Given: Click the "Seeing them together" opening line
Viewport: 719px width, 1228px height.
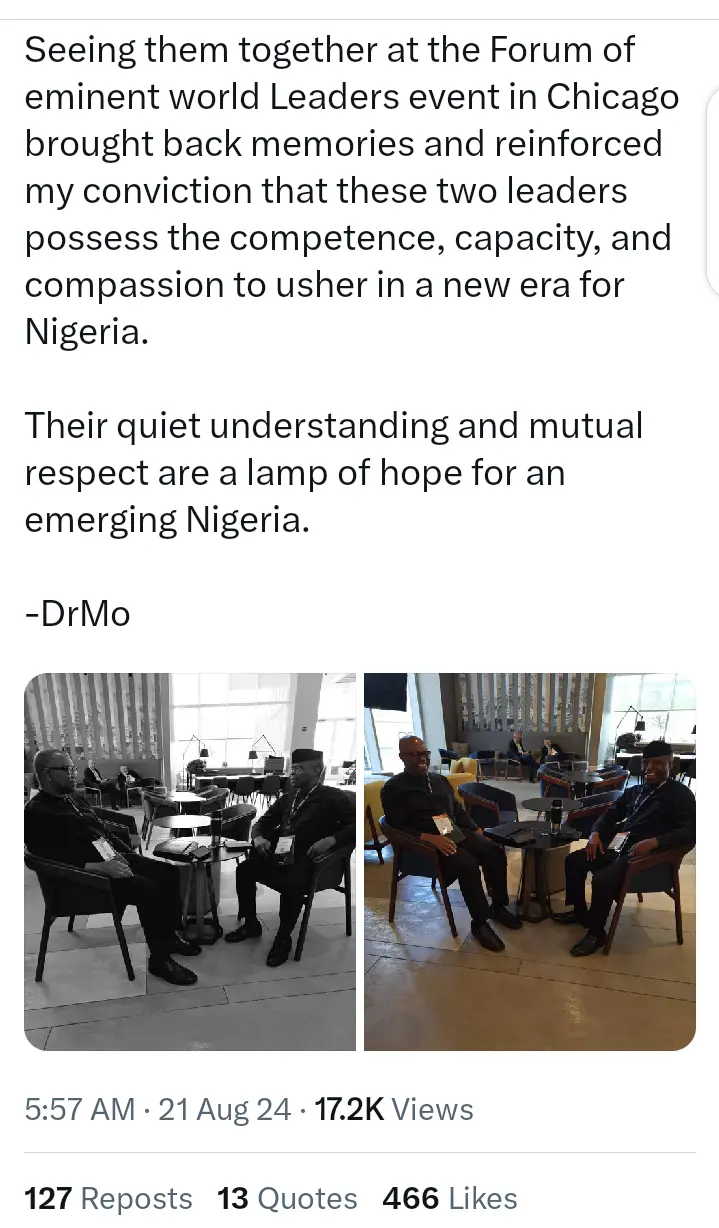Looking at the screenshot, I should point(330,50).
